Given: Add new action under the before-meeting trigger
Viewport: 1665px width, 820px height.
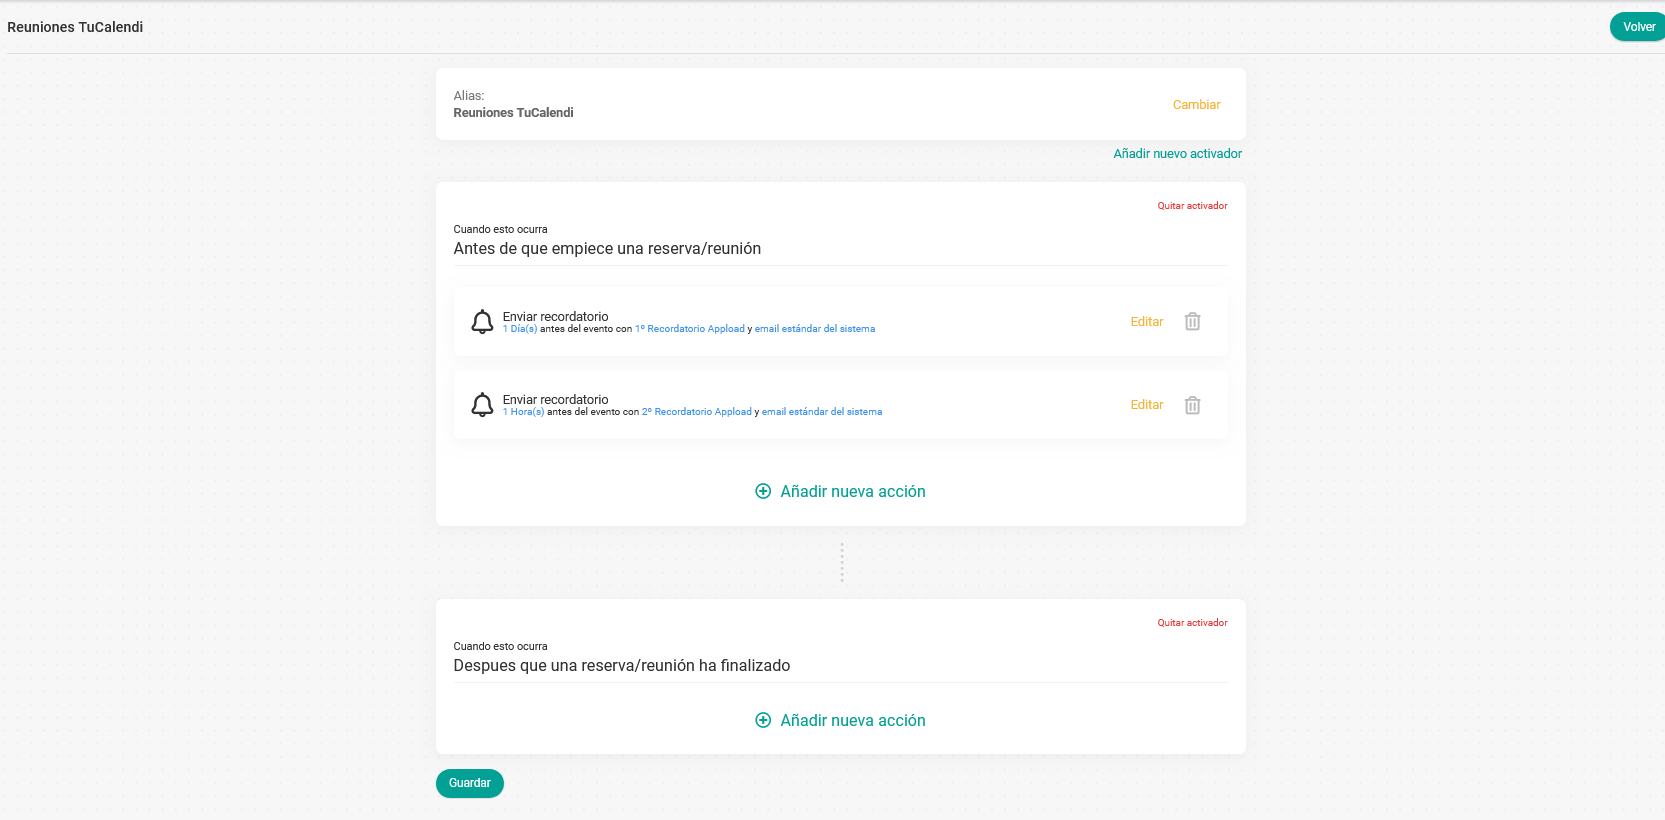Looking at the screenshot, I should 841,492.
